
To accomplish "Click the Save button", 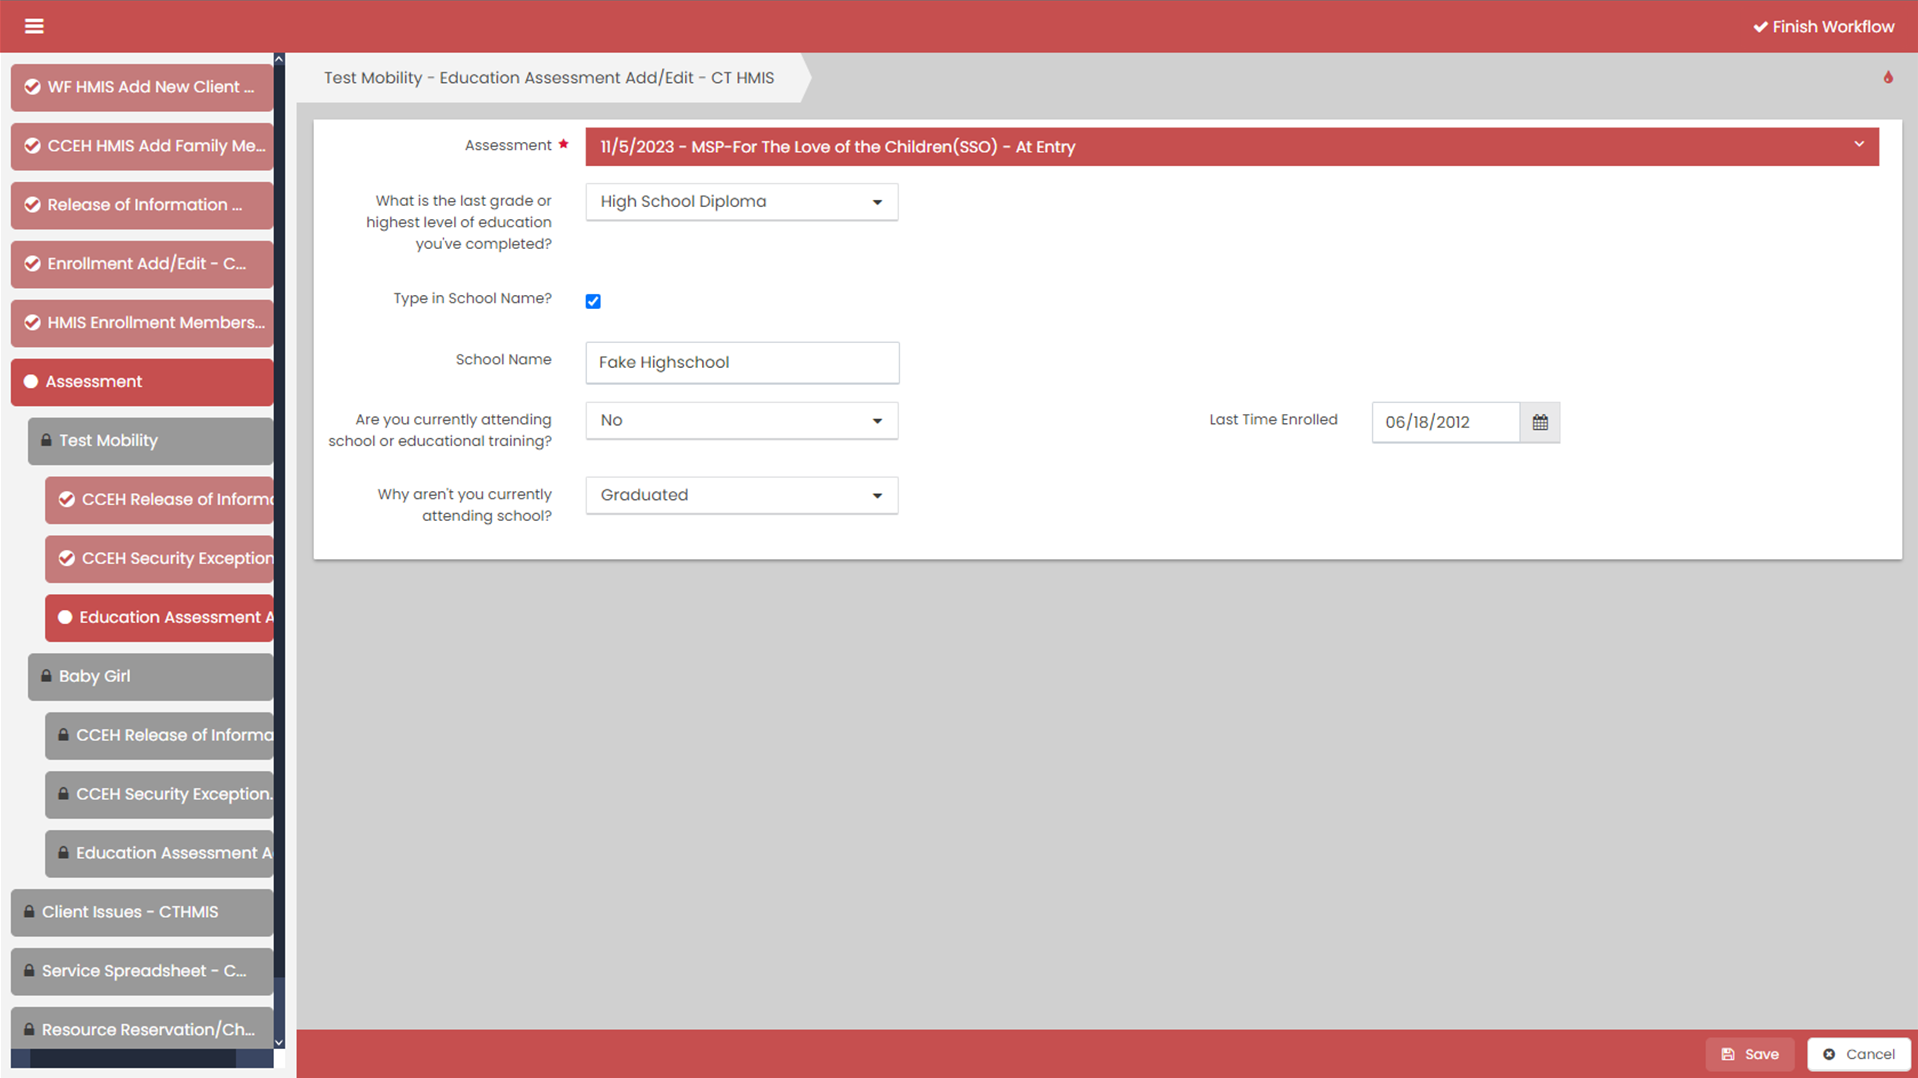I will click(1749, 1054).
